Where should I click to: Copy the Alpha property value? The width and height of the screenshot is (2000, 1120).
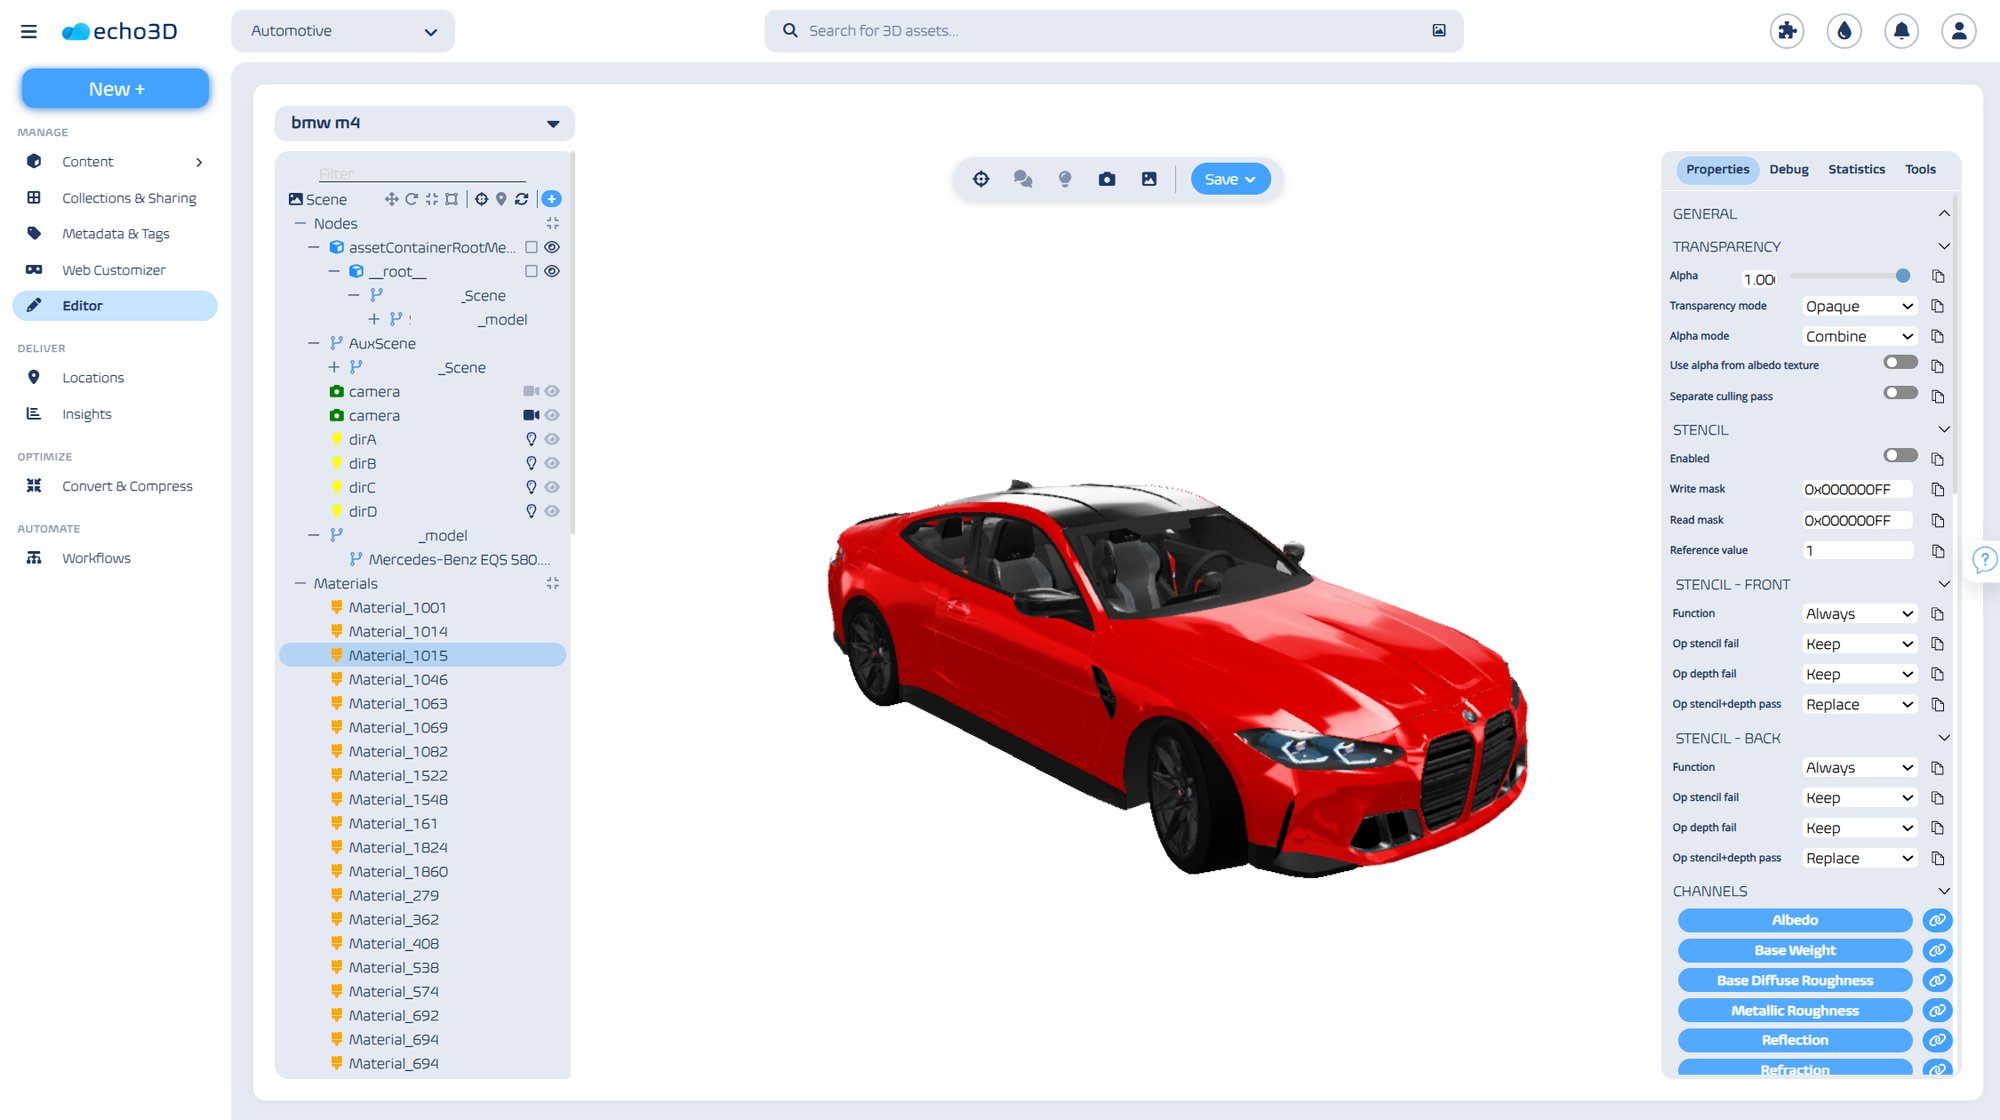(1938, 277)
